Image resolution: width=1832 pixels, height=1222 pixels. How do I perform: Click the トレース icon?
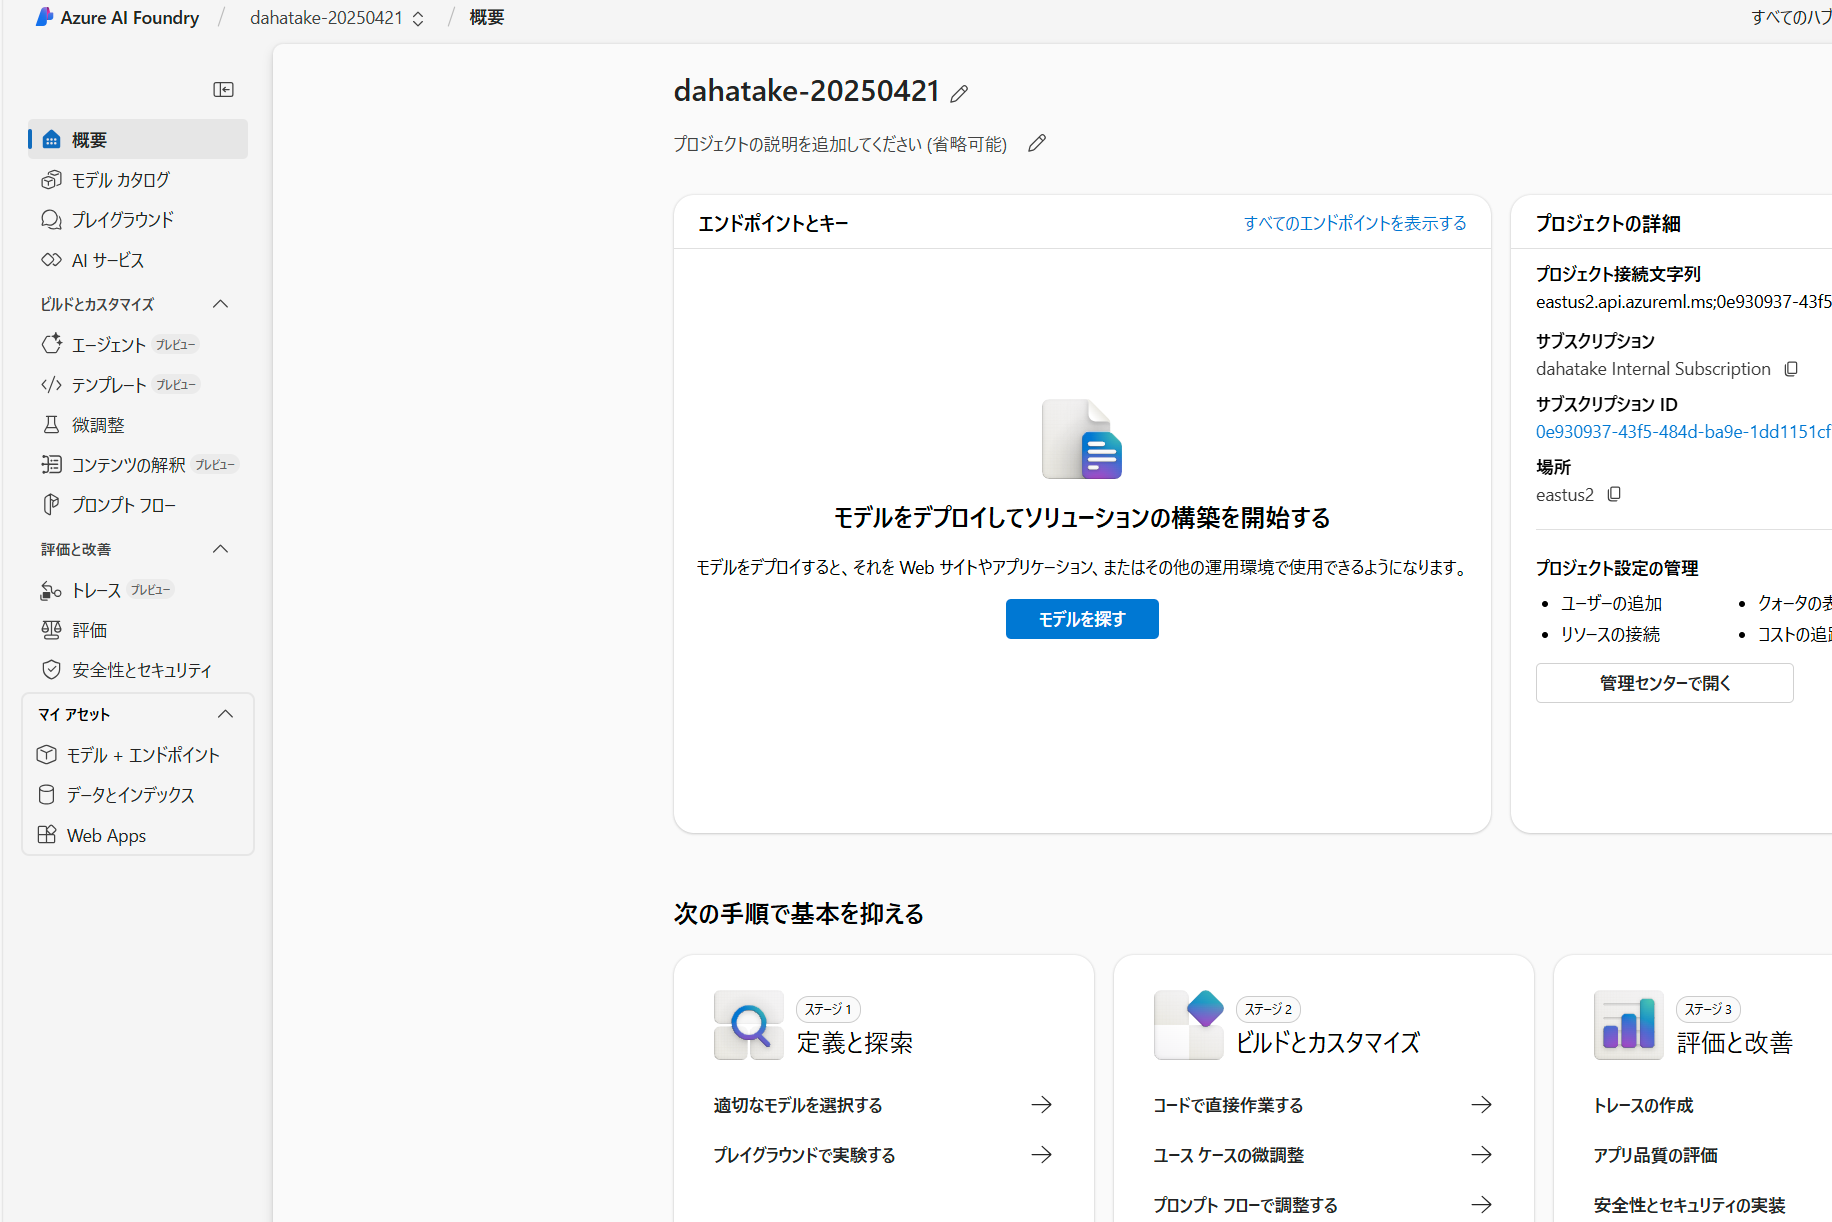pyautogui.click(x=52, y=591)
